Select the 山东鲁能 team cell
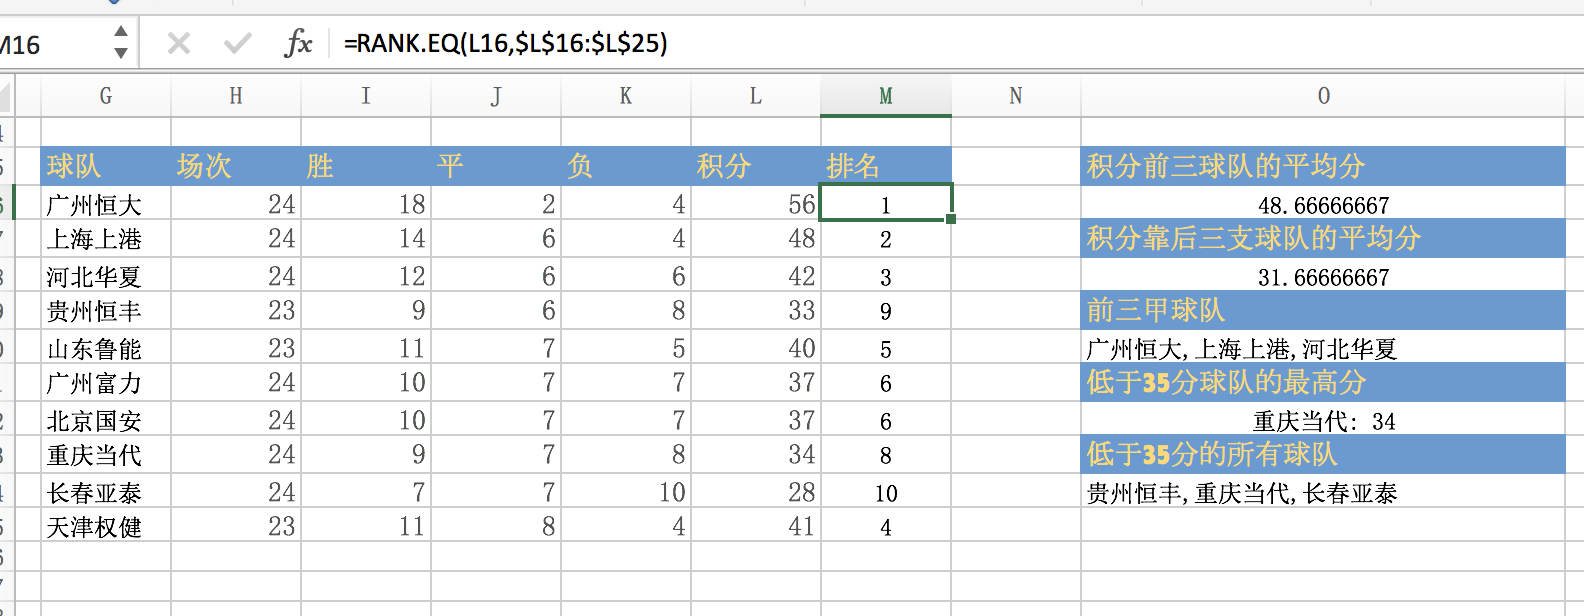The image size is (1584, 616). coord(106,348)
